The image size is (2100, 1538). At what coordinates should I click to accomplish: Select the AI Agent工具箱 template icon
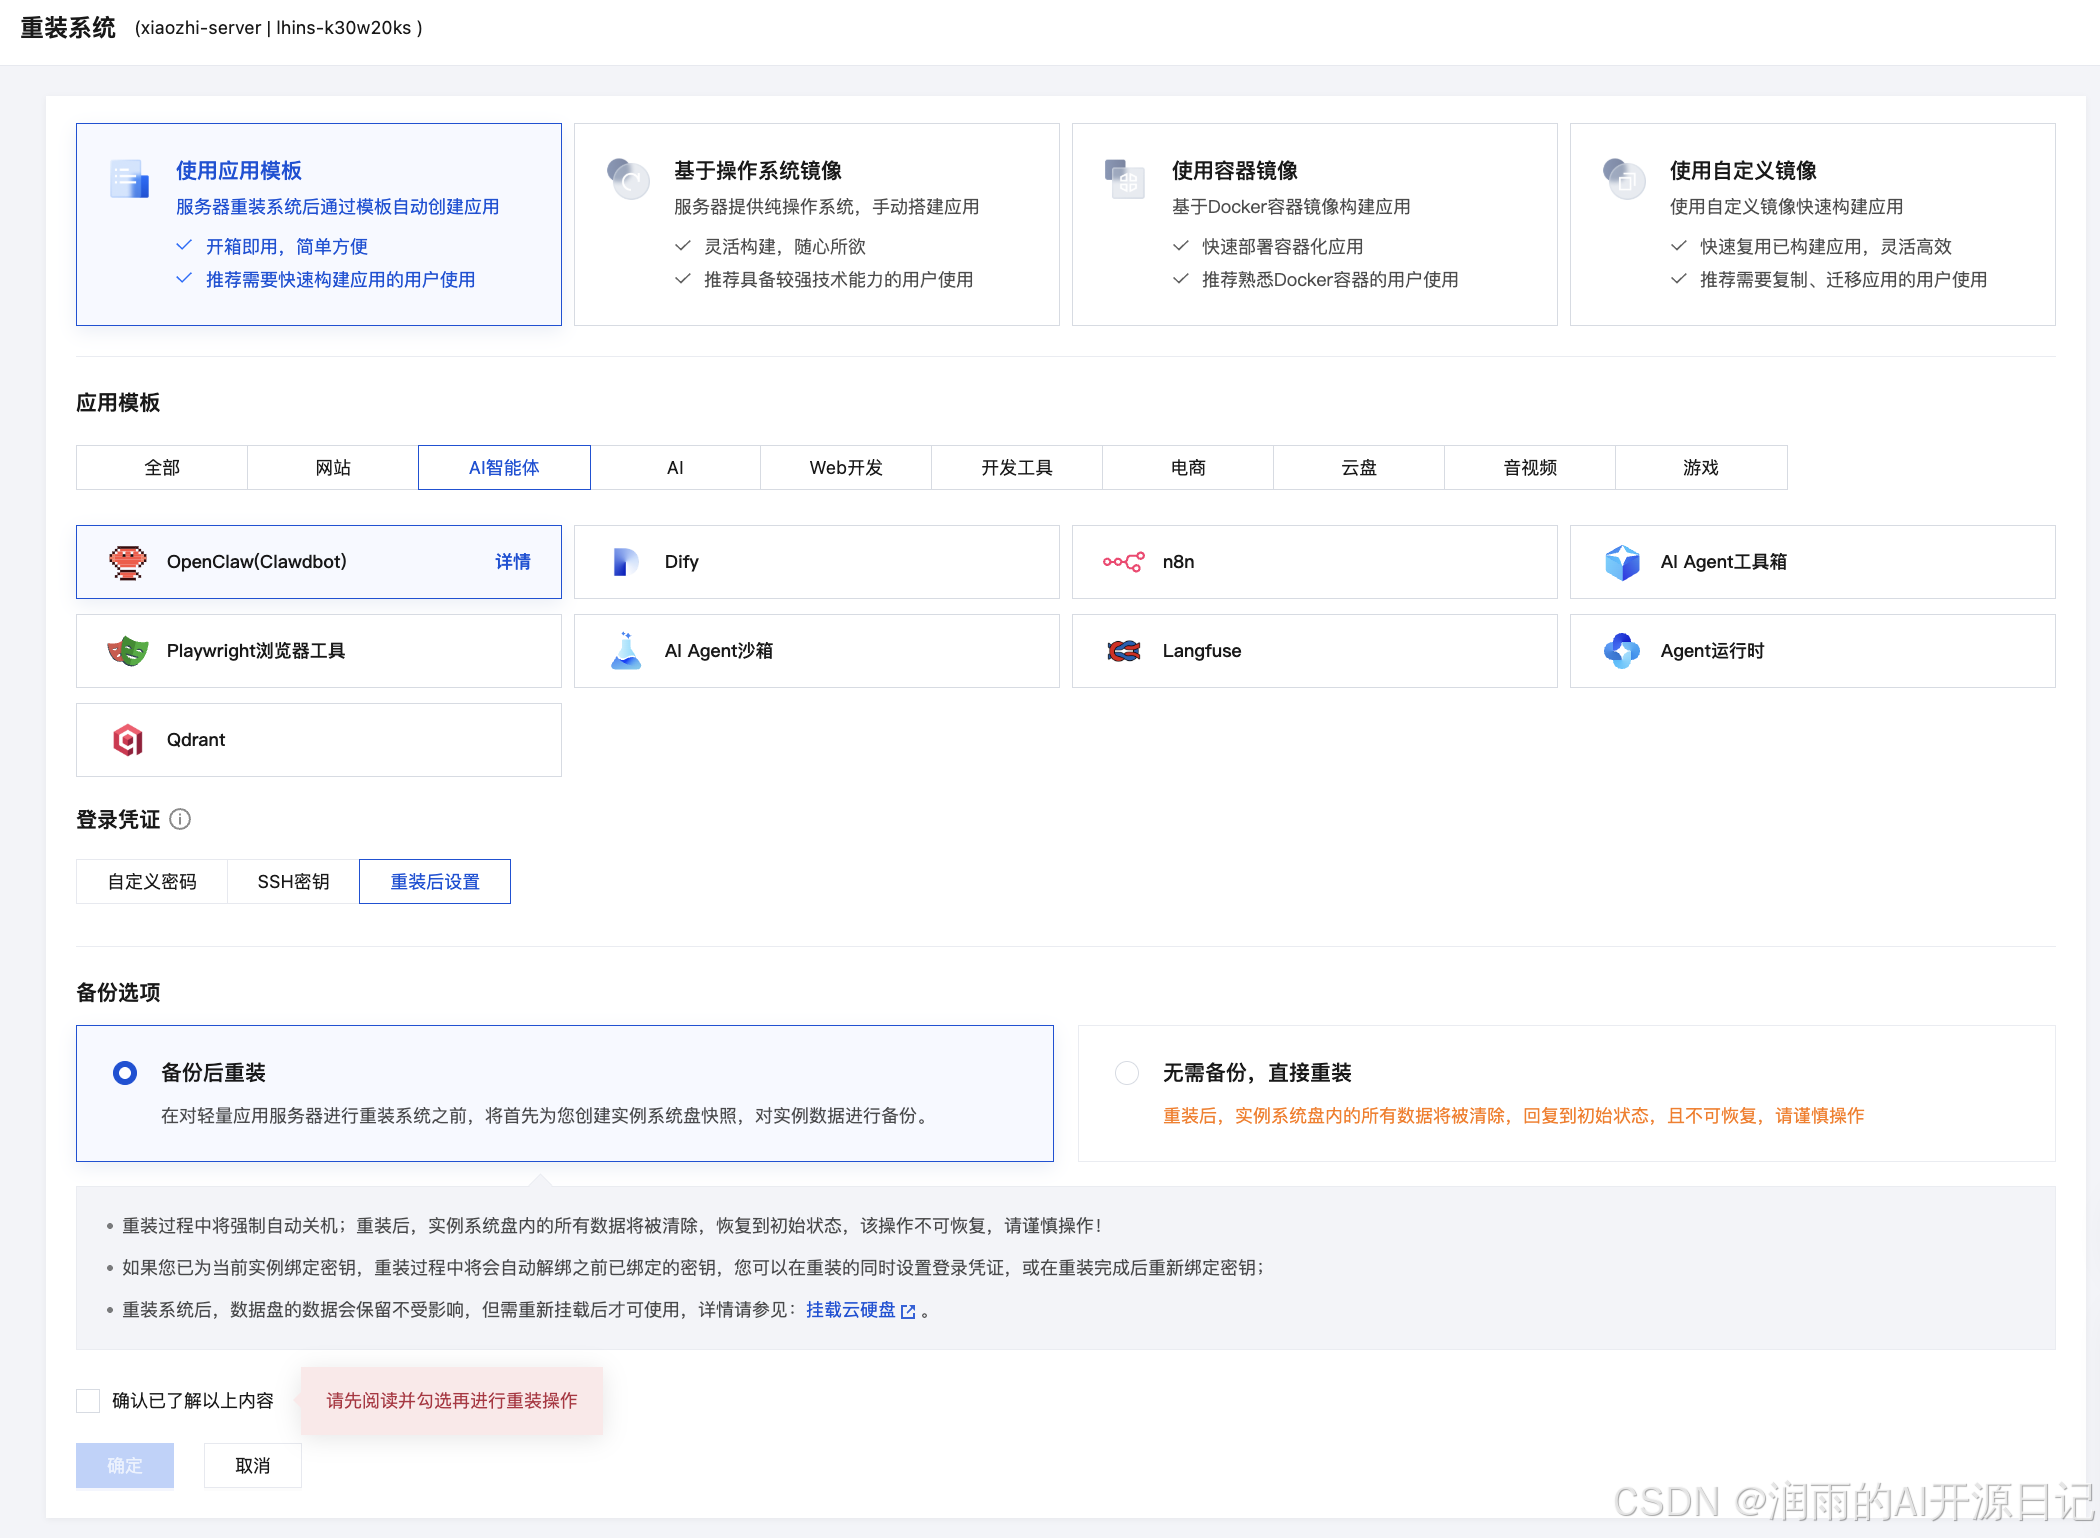1623,561
